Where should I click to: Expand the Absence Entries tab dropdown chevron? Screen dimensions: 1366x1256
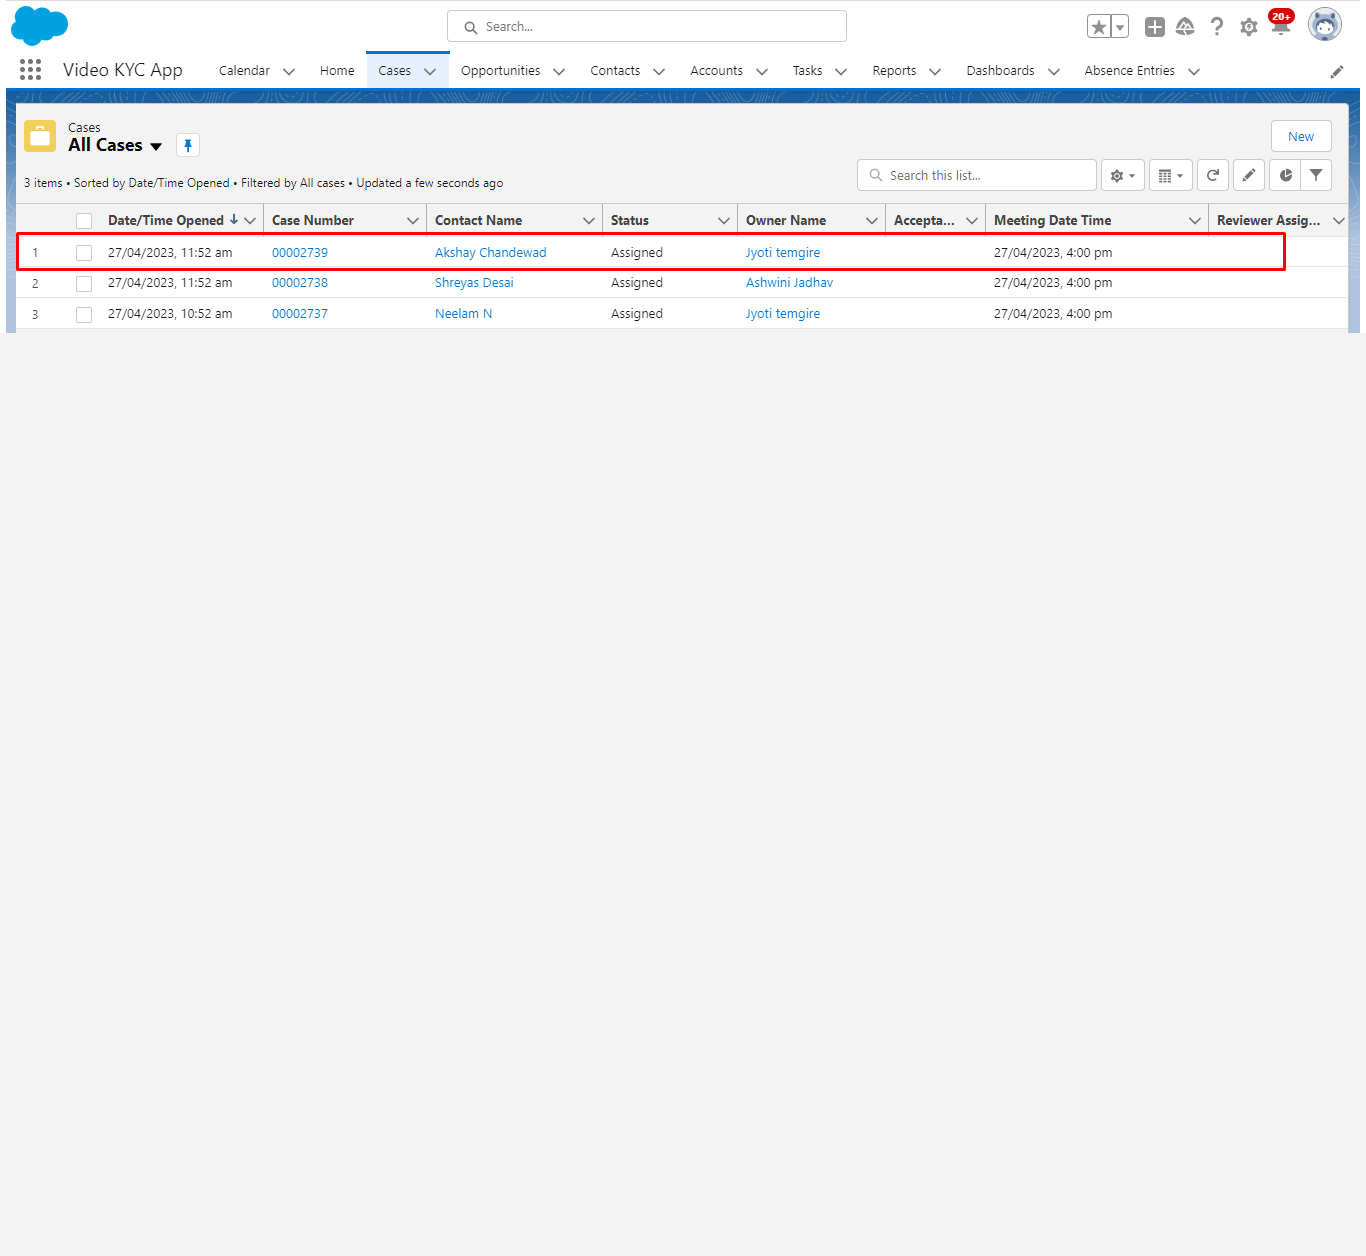[x=1194, y=71]
